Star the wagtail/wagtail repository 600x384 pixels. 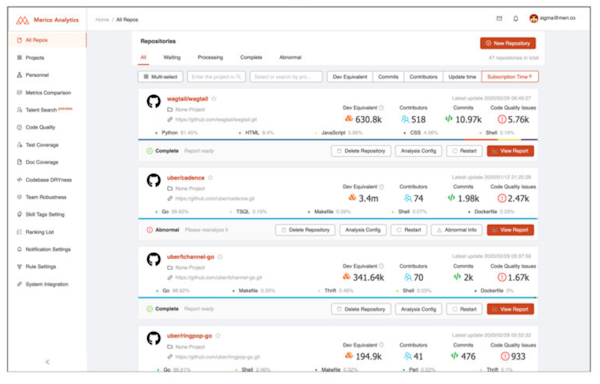tap(214, 99)
